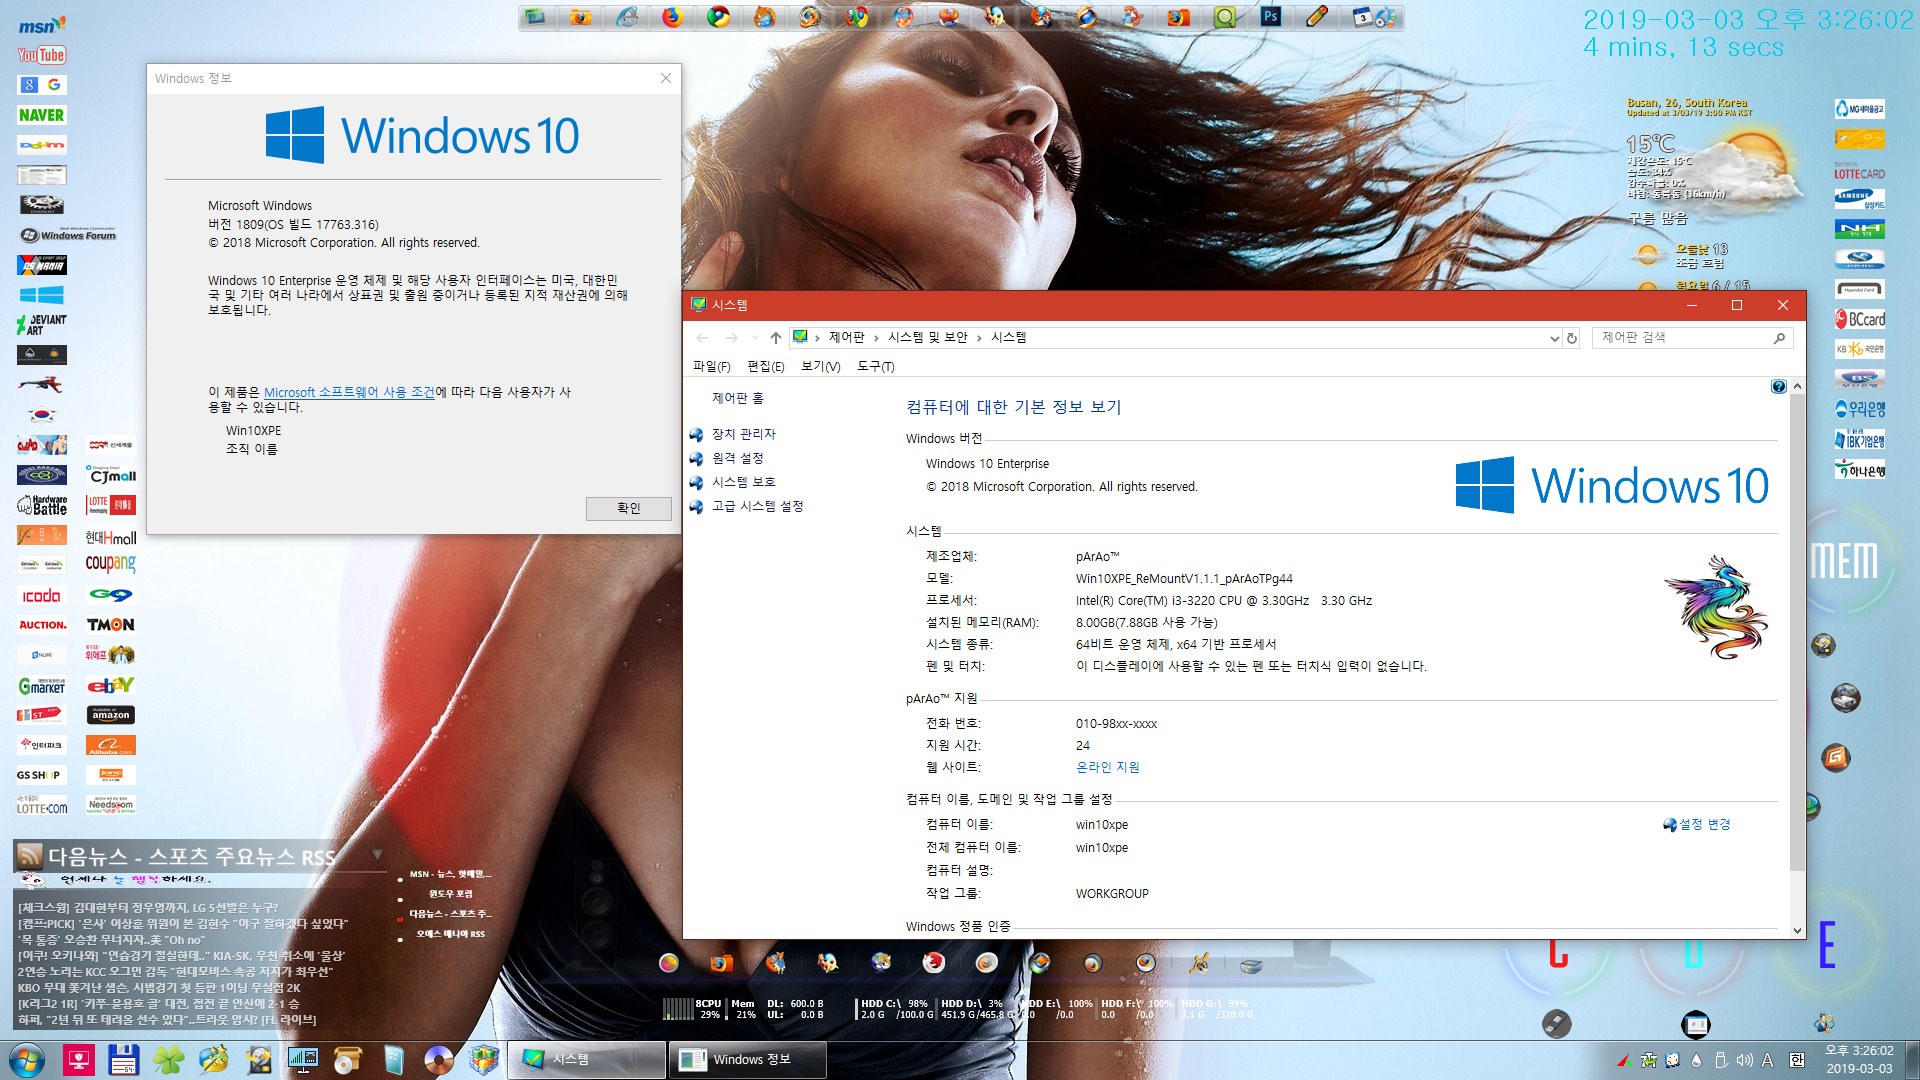Open the pencil editor icon in top dock
Viewport: 1920px width, 1080px height.
[1317, 17]
